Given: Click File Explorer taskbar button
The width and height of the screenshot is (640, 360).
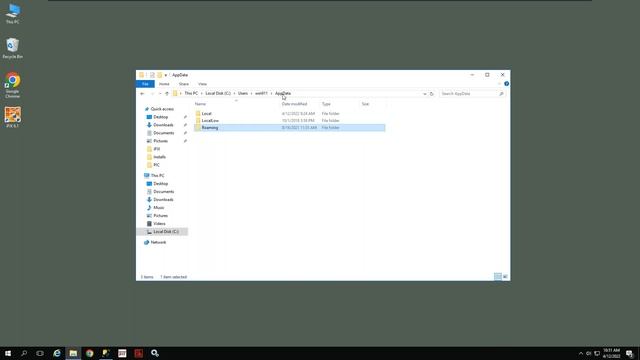Looking at the screenshot, I should (x=73, y=353).
